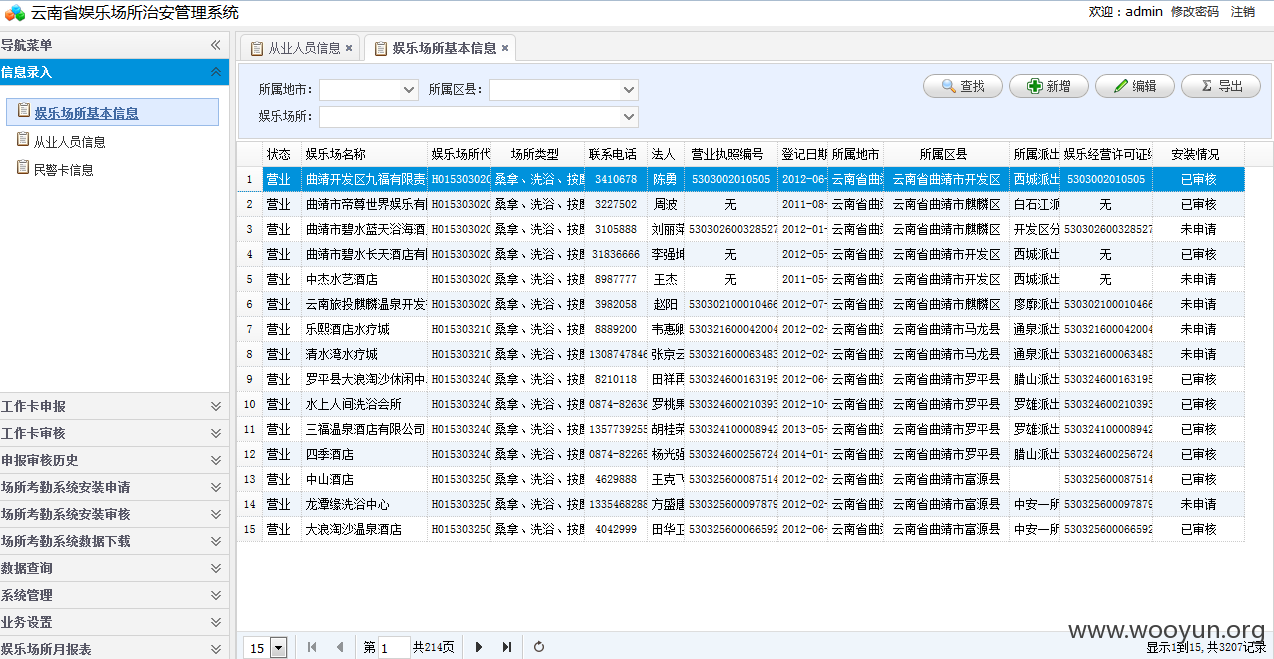Image resolution: width=1274 pixels, height=659 pixels.
Task: Click legal person 赵阳 in row 6
Action: [665, 304]
